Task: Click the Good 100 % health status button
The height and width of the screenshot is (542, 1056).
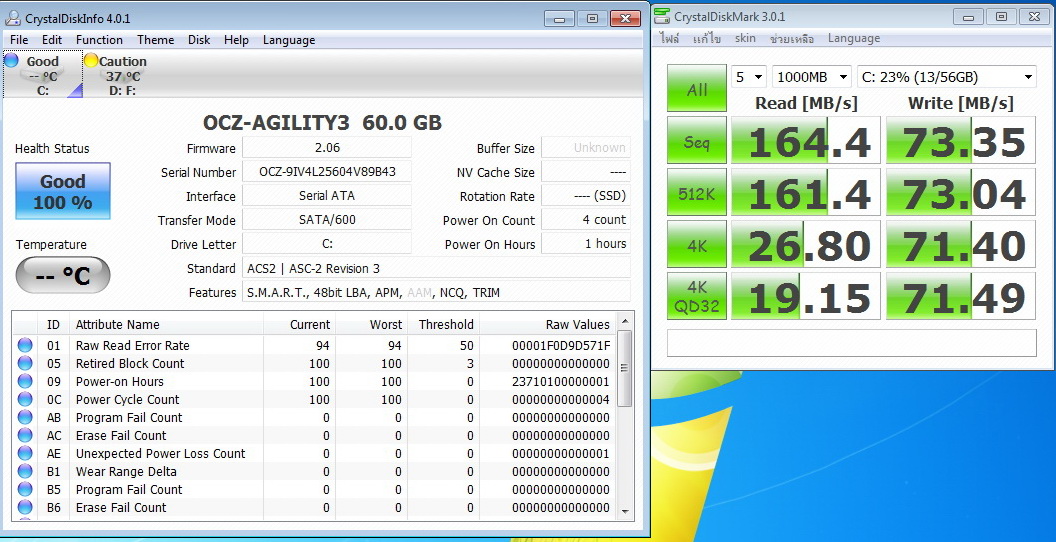Action: (x=63, y=191)
